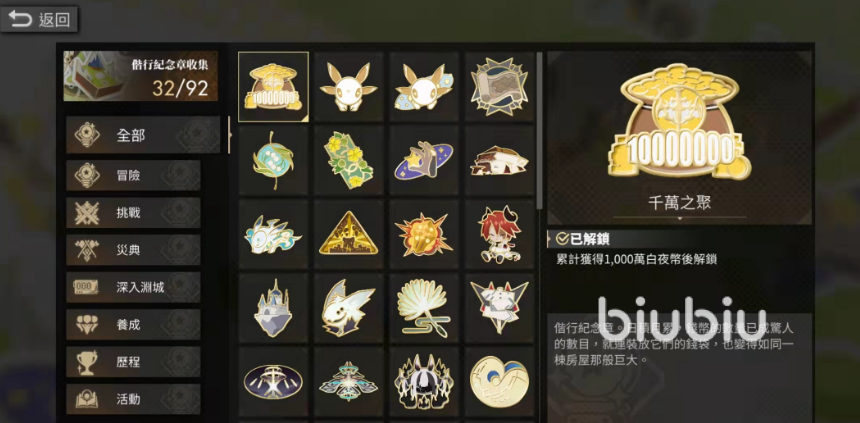860x423 pixels.
Task: Switch to the 深入淵城 category
Action: pos(133,287)
